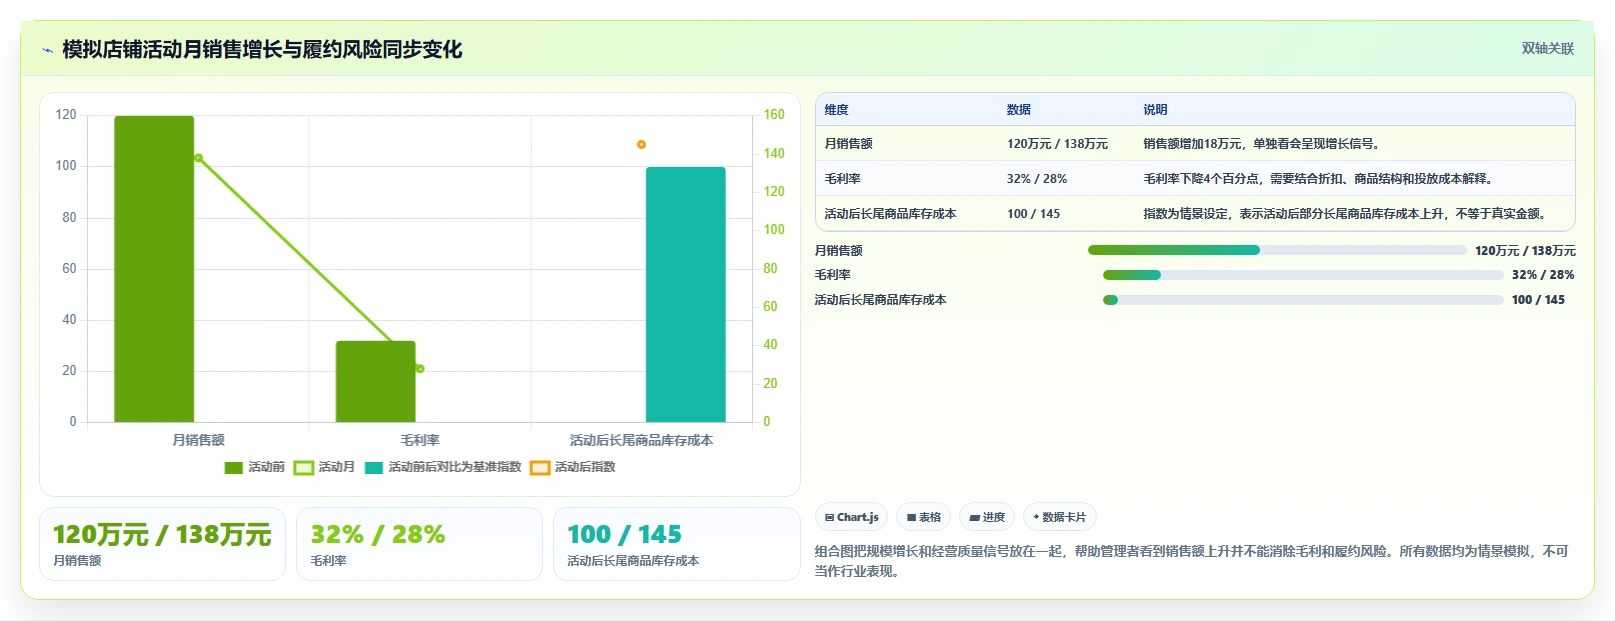1615x621 pixels.
Task: Click the orange 活动后指数 data point
Action: [641, 145]
